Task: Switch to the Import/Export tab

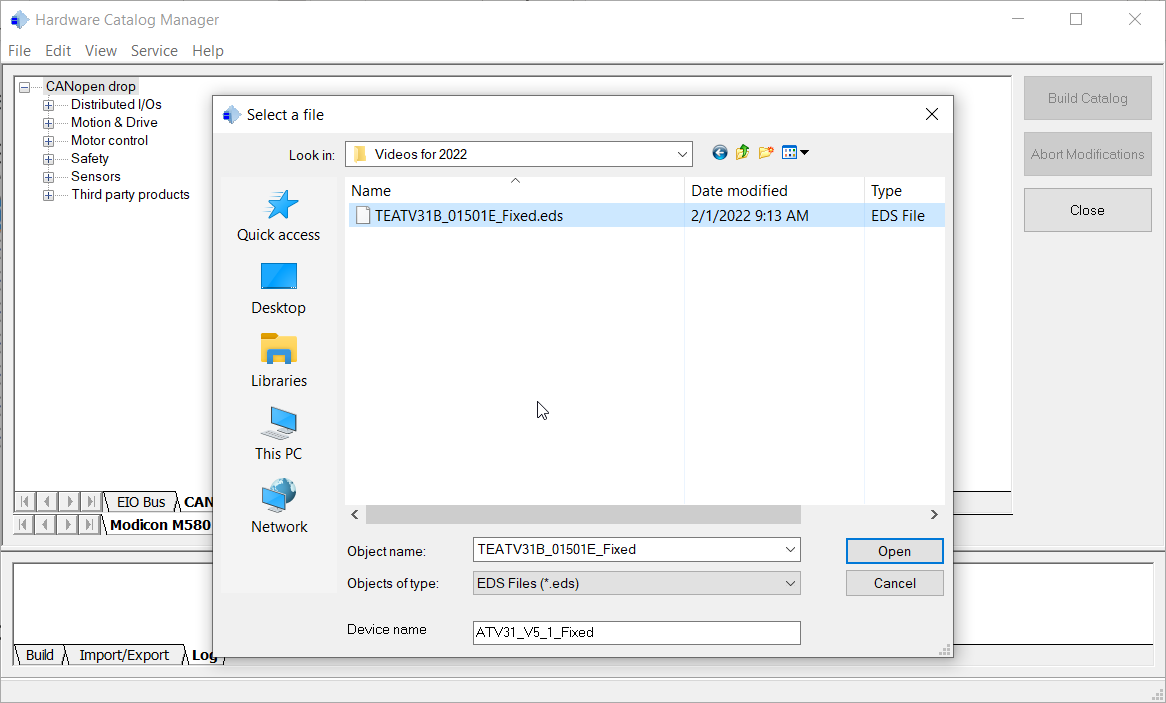Action: point(124,655)
